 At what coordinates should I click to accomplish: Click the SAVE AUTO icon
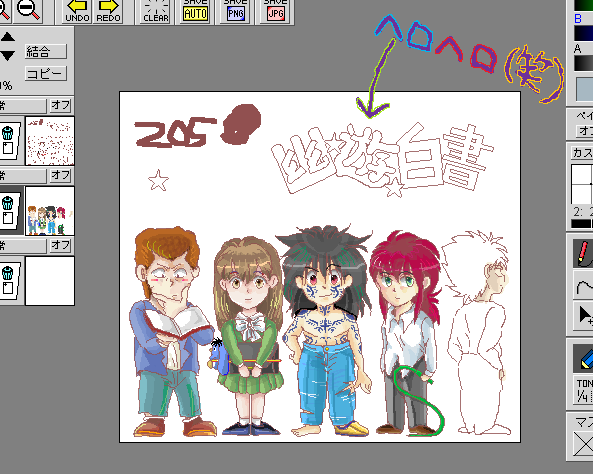coord(196,11)
